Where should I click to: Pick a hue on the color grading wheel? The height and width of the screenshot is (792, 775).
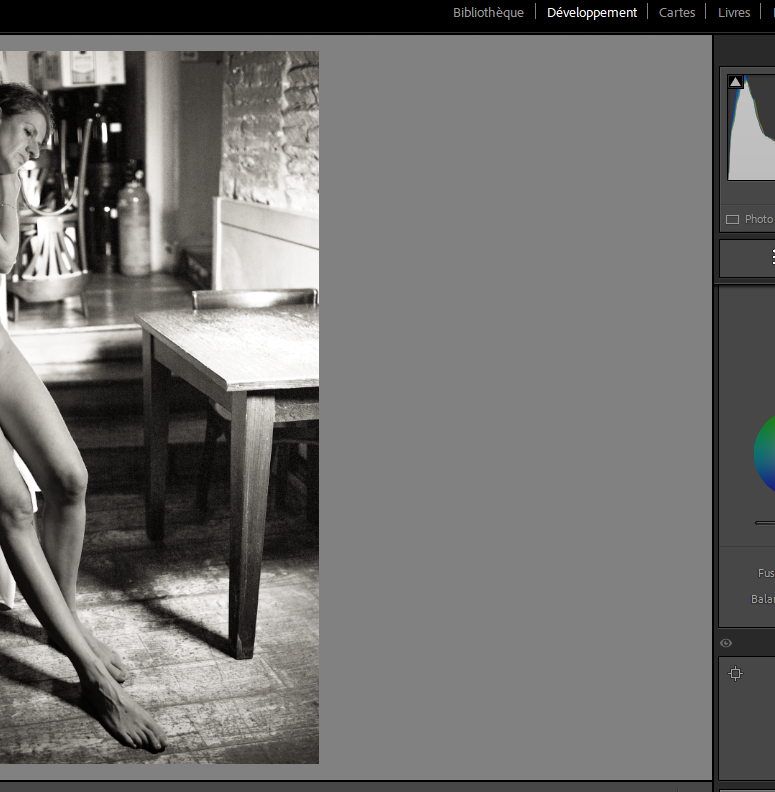[765, 455]
